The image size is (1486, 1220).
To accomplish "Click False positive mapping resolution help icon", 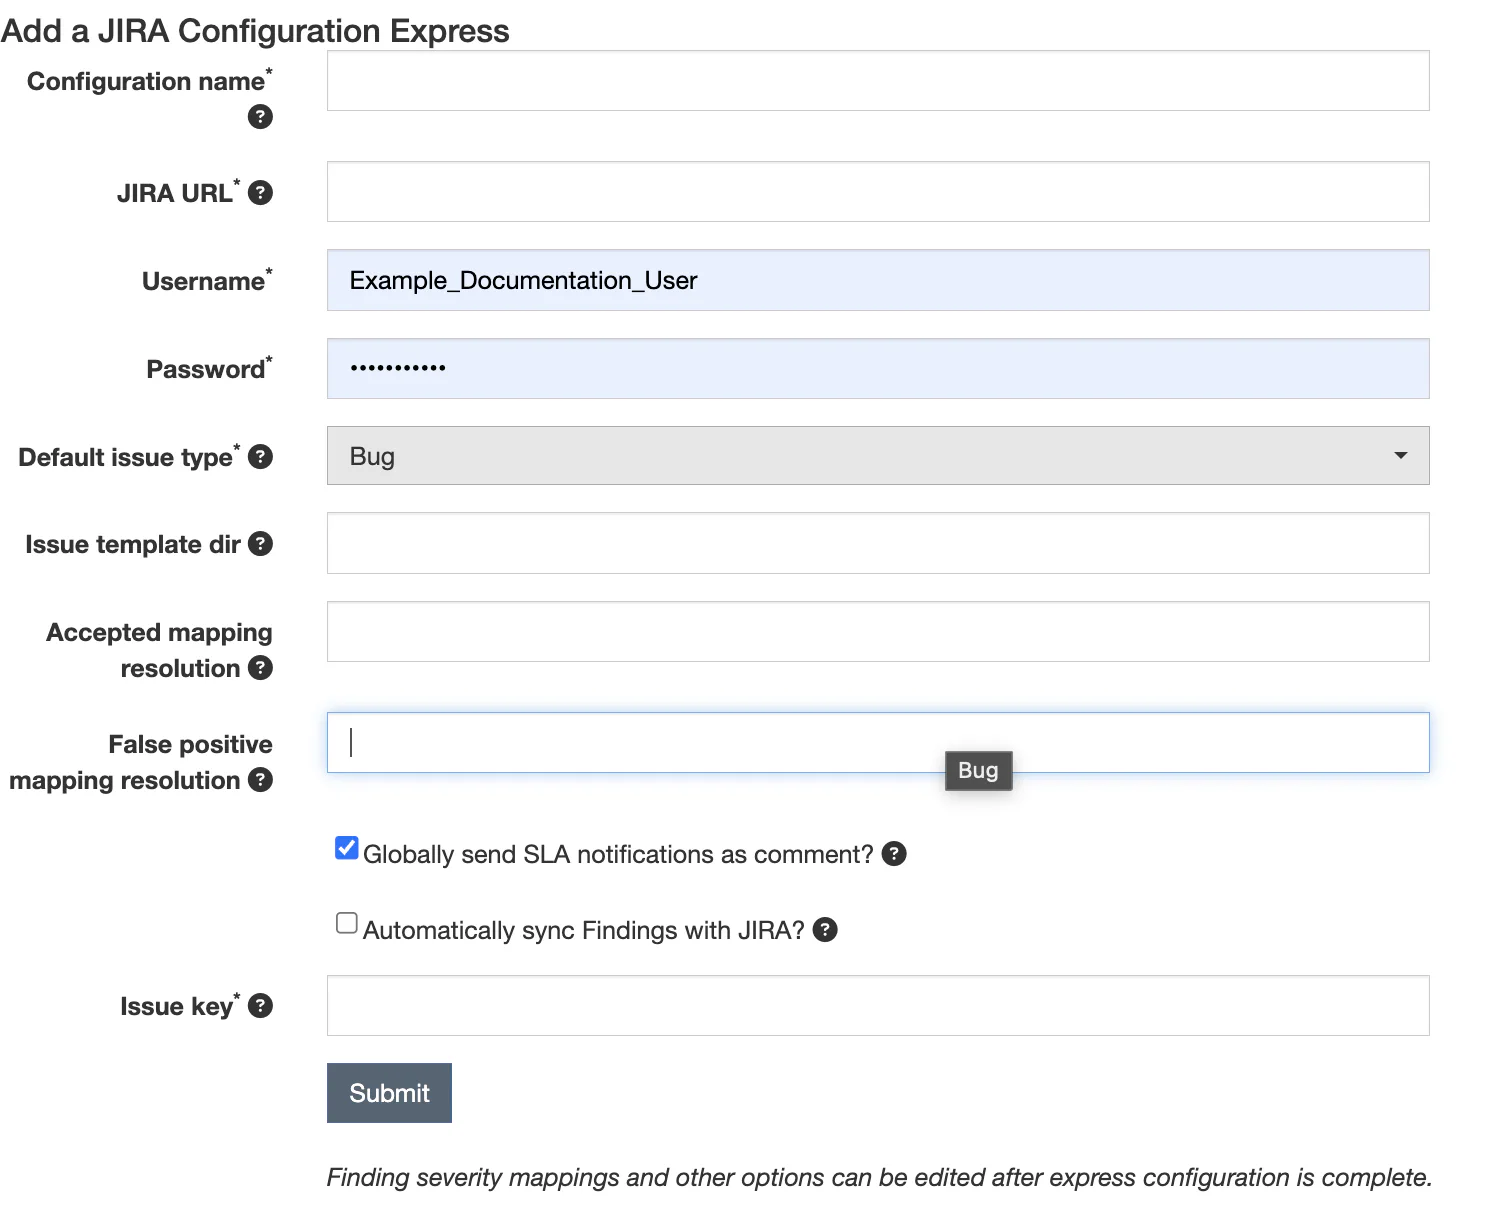I will coord(260,780).
